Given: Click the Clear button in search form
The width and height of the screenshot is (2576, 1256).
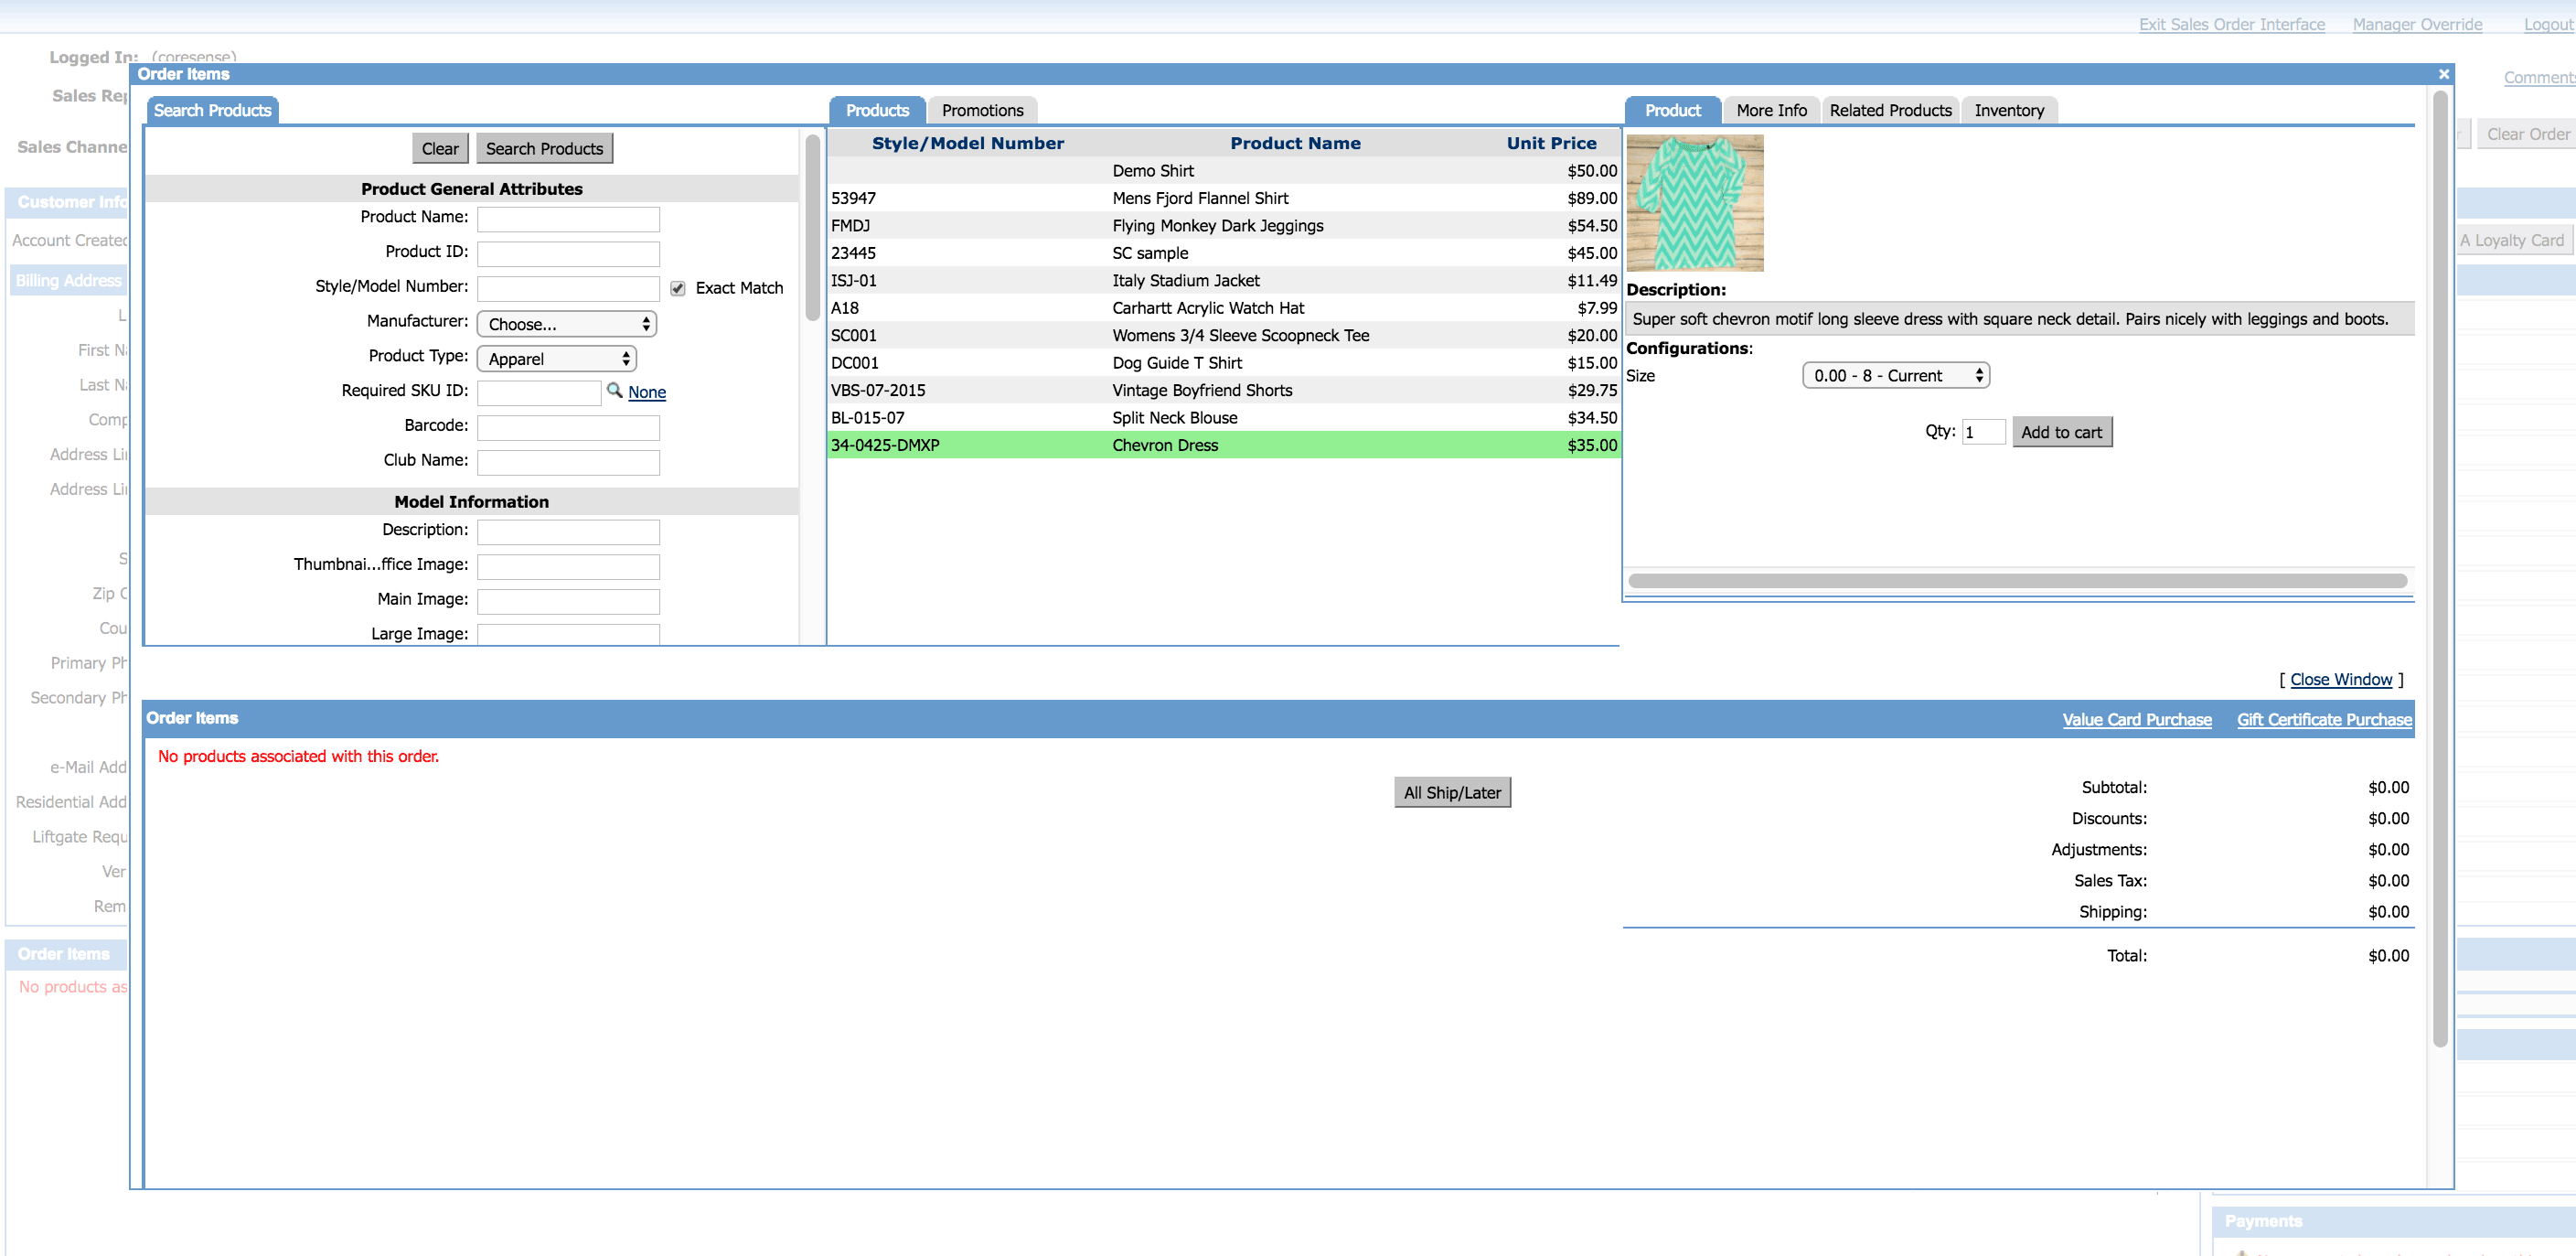Looking at the screenshot, I should (x=440, y=148).
